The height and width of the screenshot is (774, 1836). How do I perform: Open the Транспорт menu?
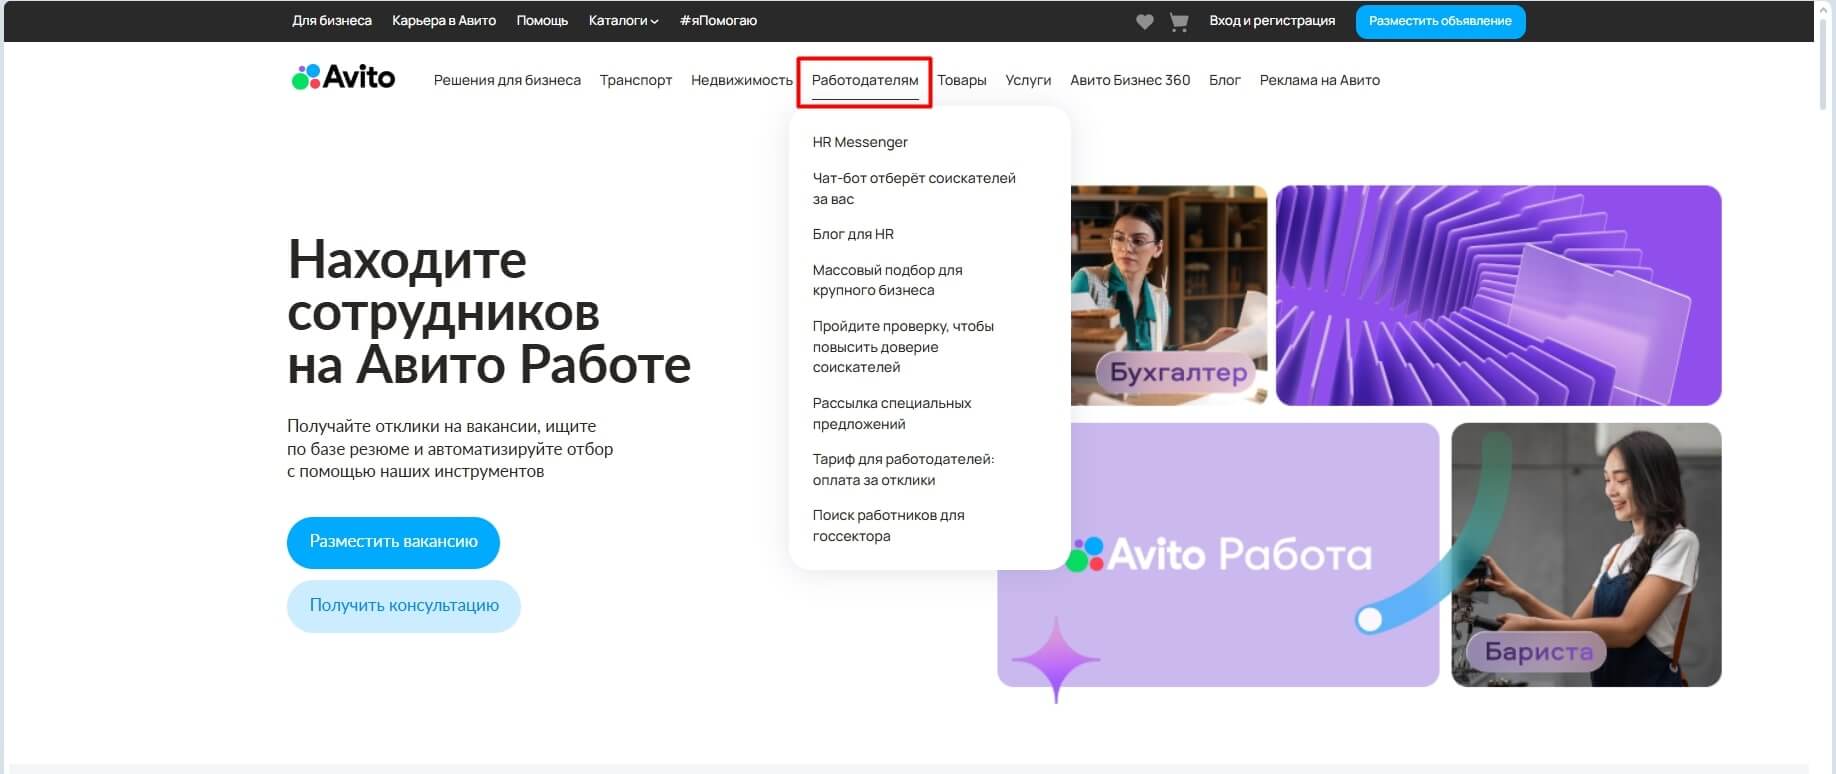coord(636,80)
